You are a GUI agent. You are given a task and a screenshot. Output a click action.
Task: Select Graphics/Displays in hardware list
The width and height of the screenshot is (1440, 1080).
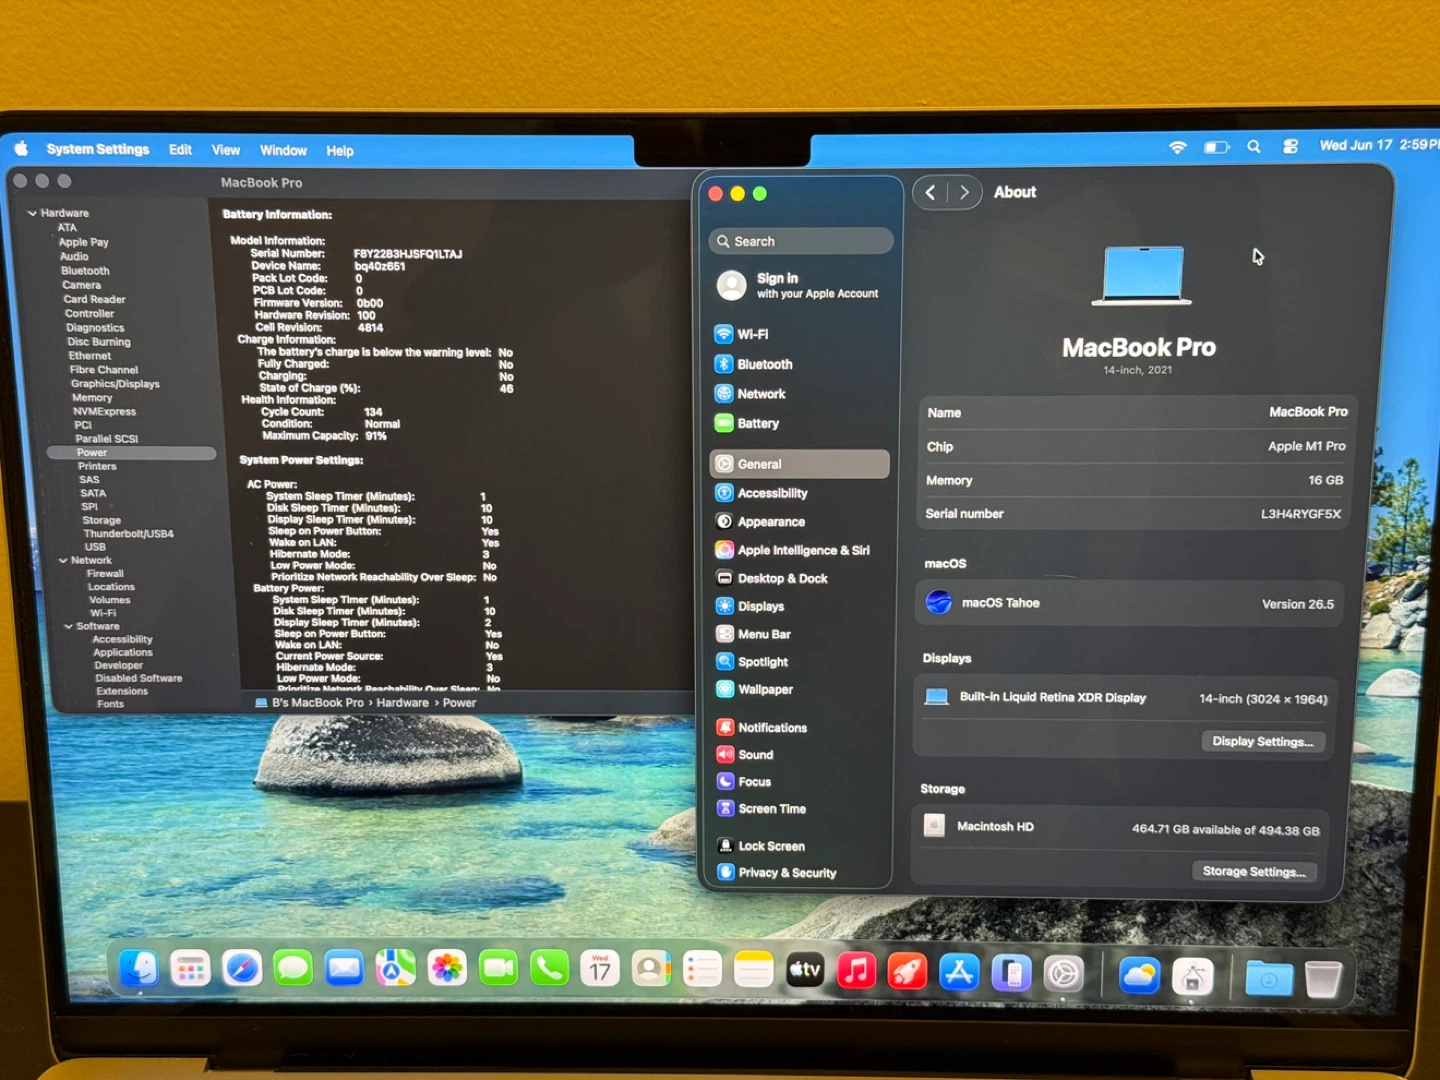(115, 384)
